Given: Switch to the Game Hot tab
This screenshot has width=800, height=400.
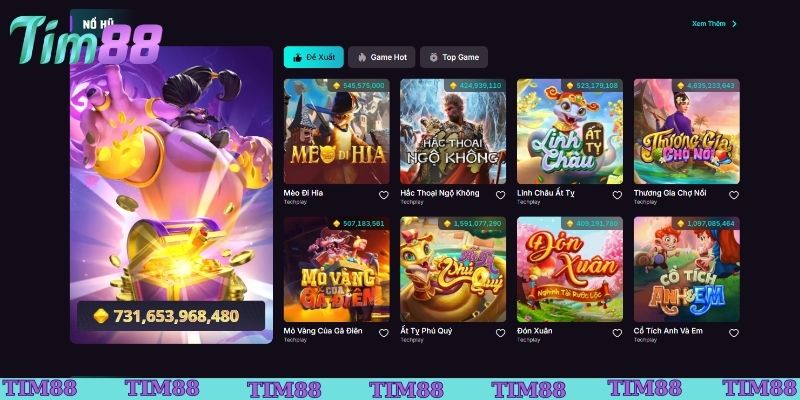Looking at the screenshot, I should [x=382, y=57].
